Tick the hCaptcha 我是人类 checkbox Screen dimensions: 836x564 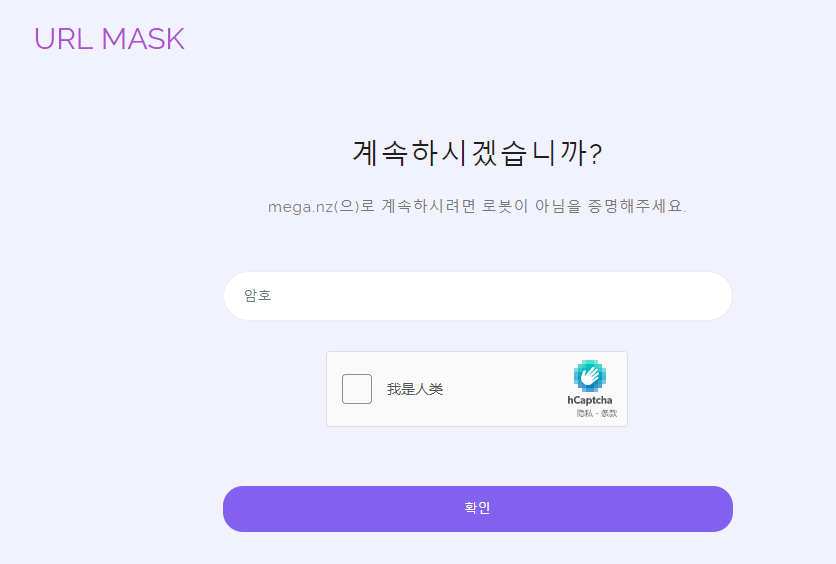357,389
